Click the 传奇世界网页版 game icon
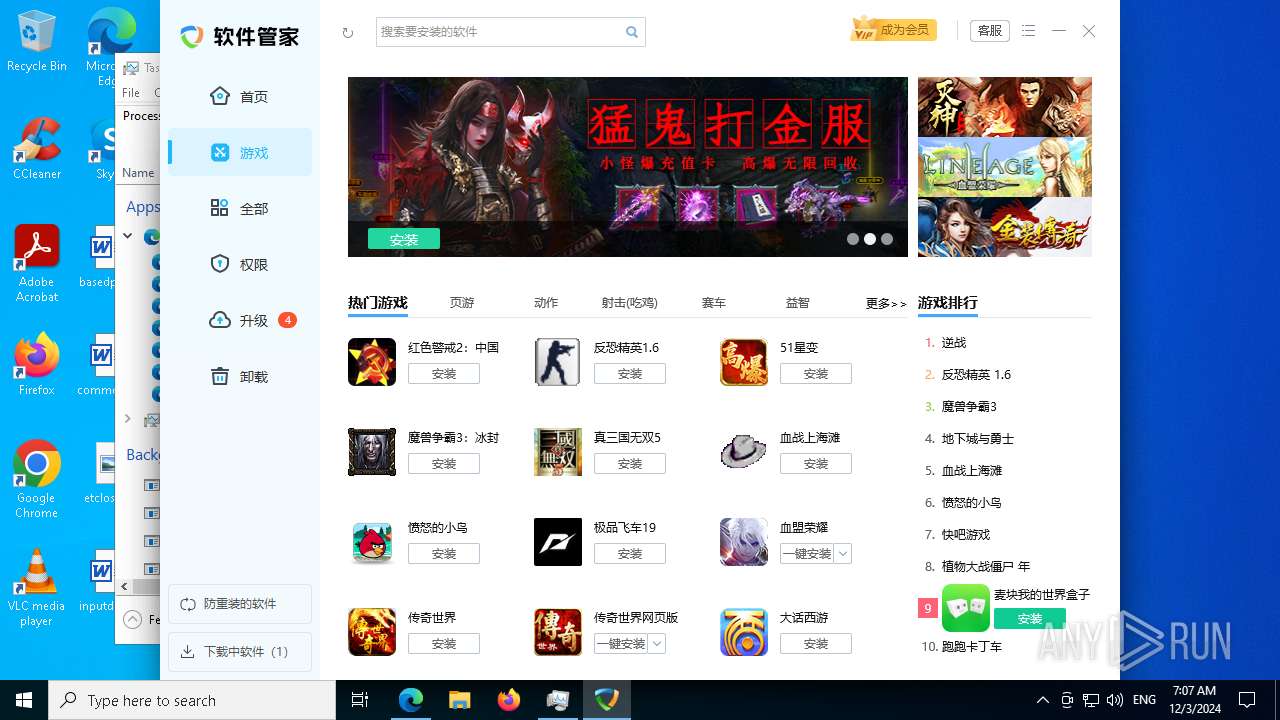This screenshot has height=720, width=1280. pyautogui.click(x=558, y=632)
